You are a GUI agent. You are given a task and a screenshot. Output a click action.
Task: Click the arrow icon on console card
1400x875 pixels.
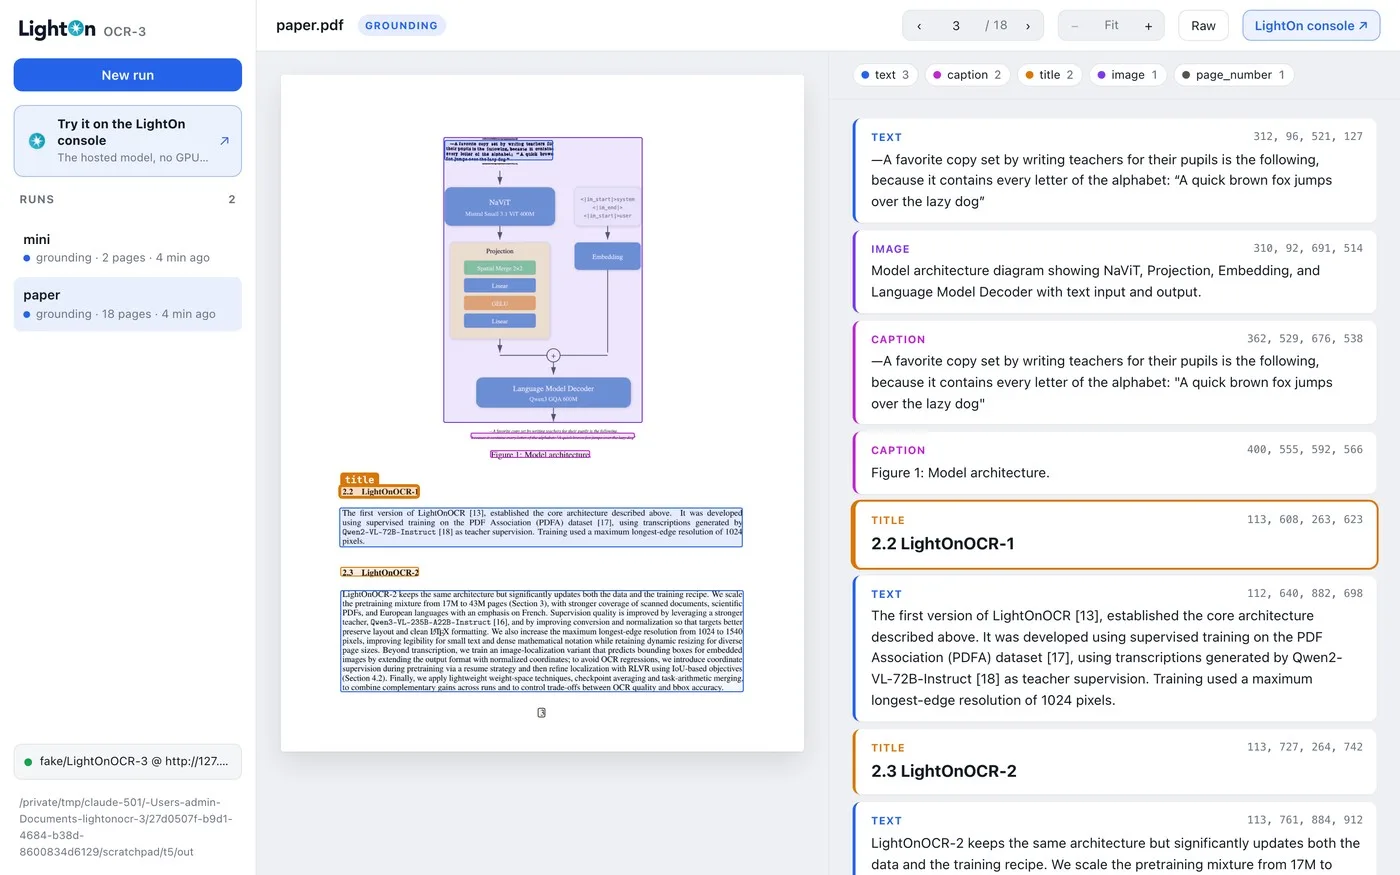(x=224, y=141)
